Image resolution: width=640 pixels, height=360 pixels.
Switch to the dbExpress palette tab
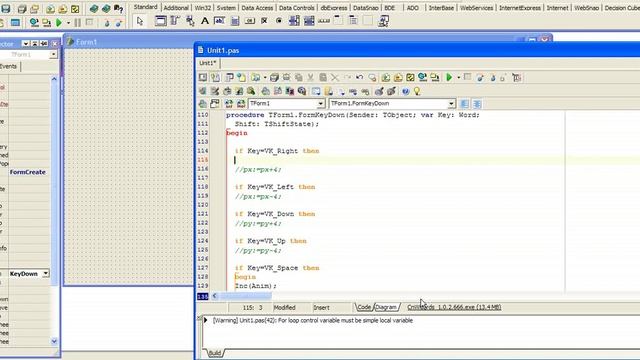point(333,8)
